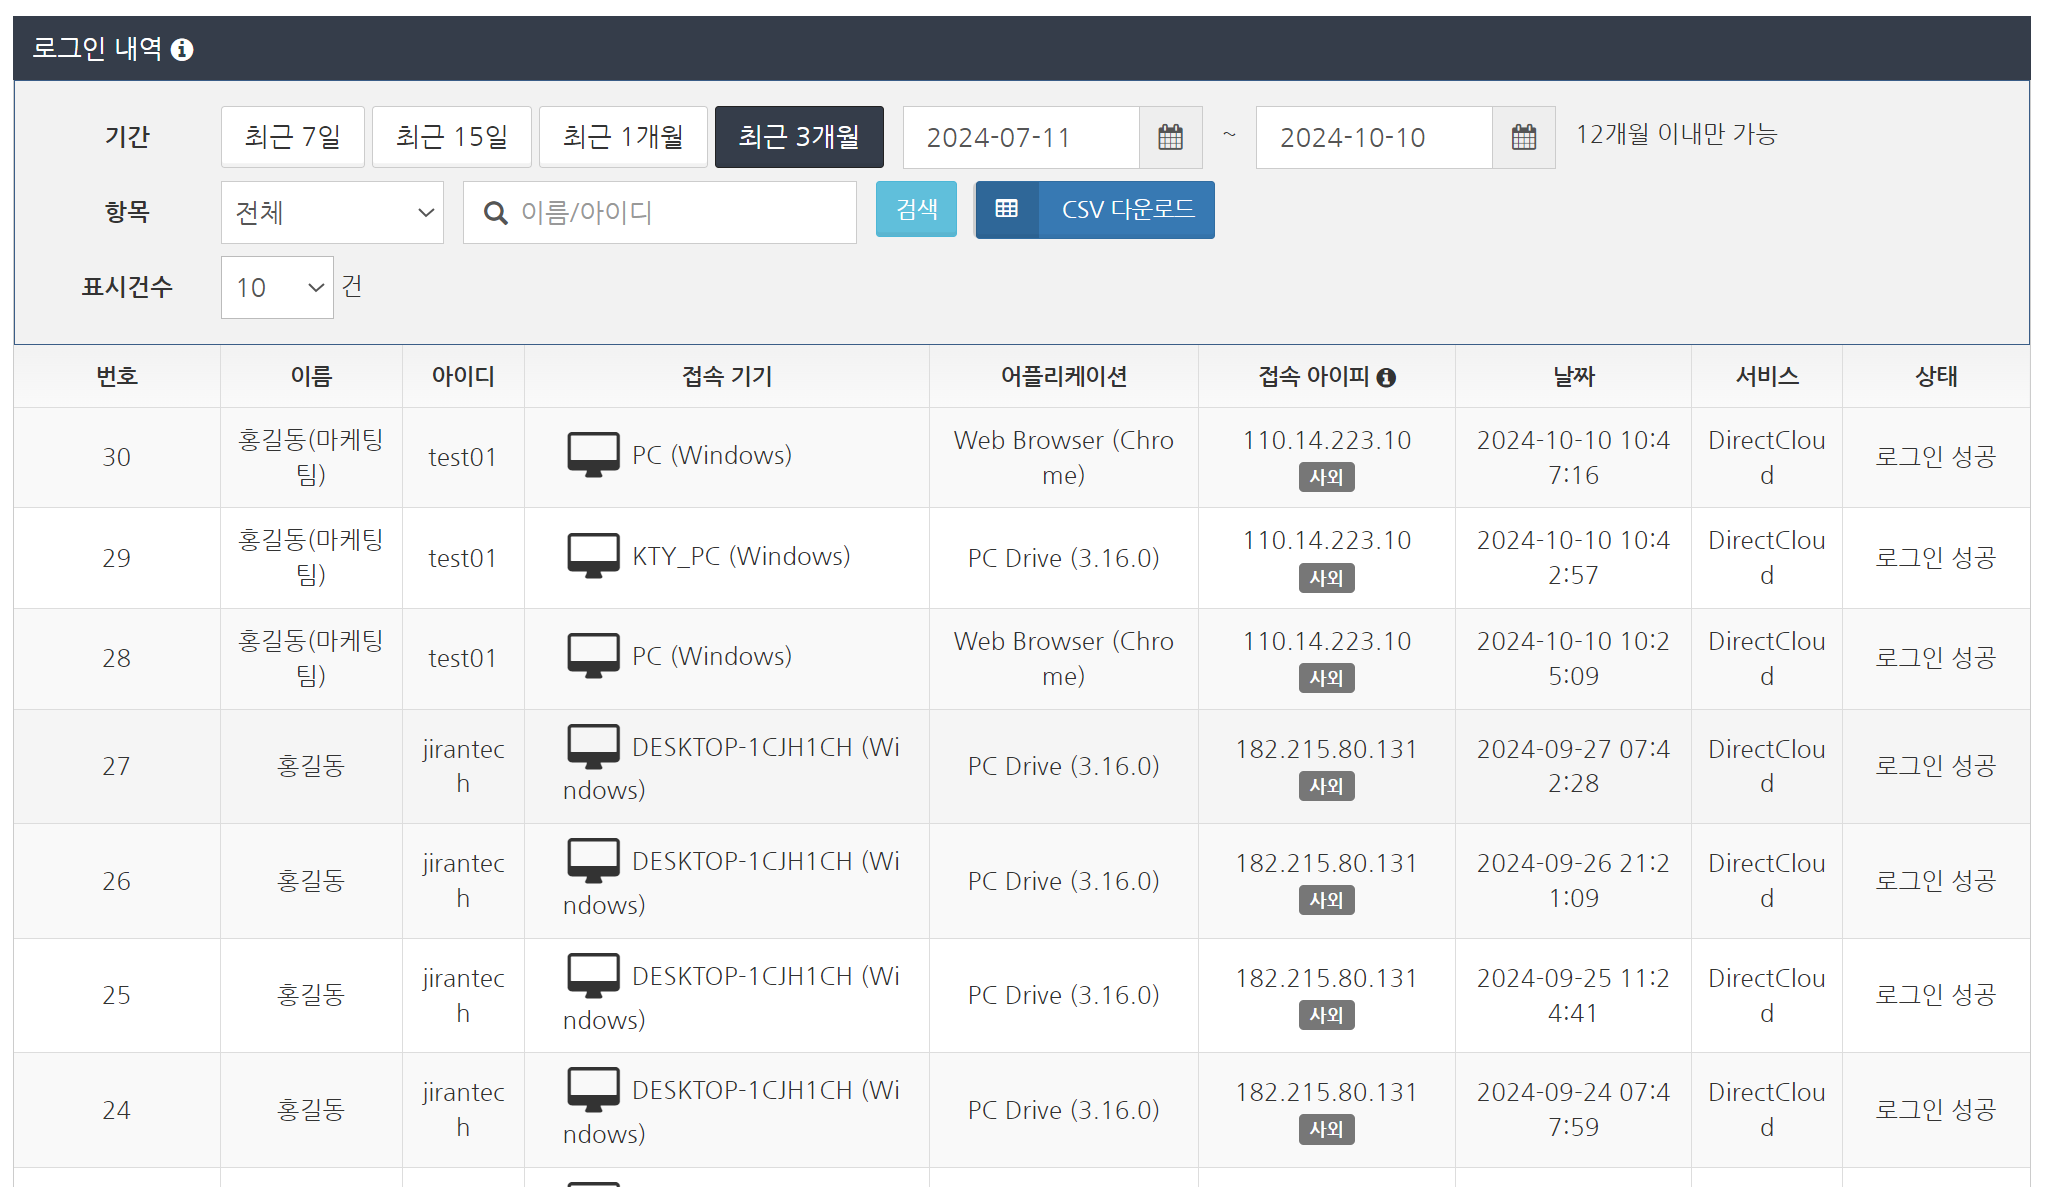The image size is (2048, 1187).
Task: Click 사외 badge in row 27
Action: pyautogui.click(x=1326, y=786)
